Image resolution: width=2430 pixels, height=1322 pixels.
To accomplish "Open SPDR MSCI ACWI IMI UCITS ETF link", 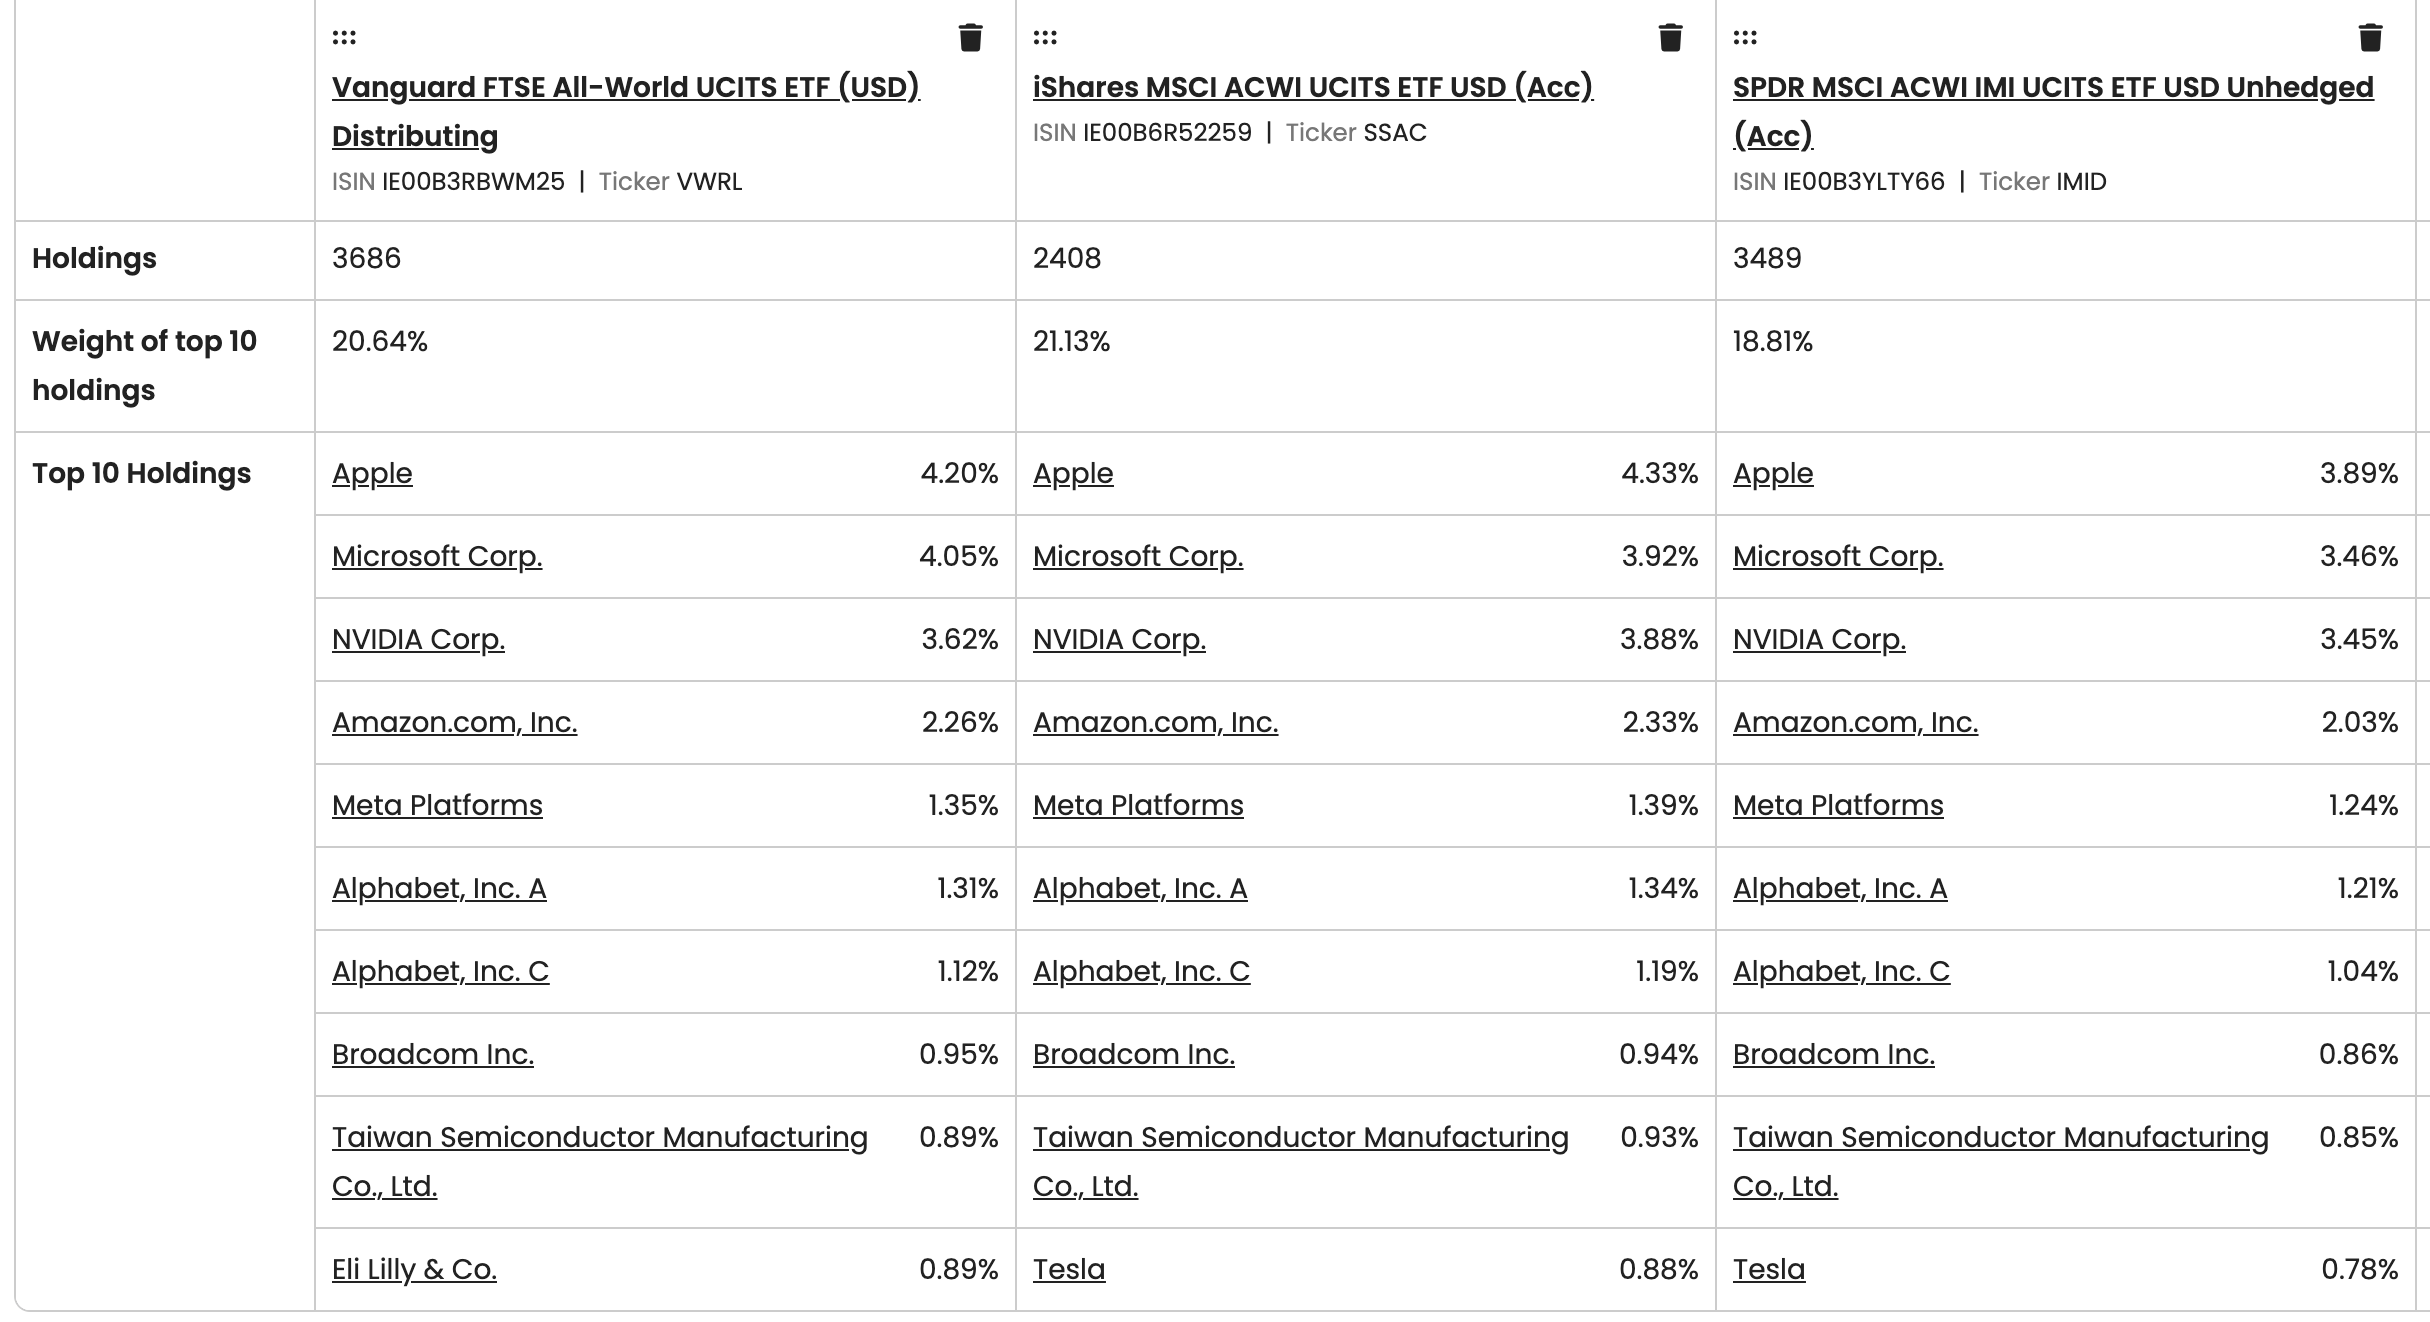I will point(2053,111).
